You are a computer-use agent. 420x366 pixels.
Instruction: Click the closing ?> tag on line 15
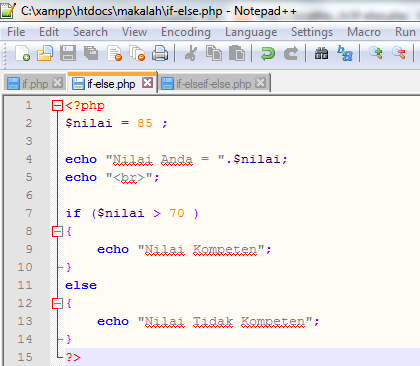[73, 357]
